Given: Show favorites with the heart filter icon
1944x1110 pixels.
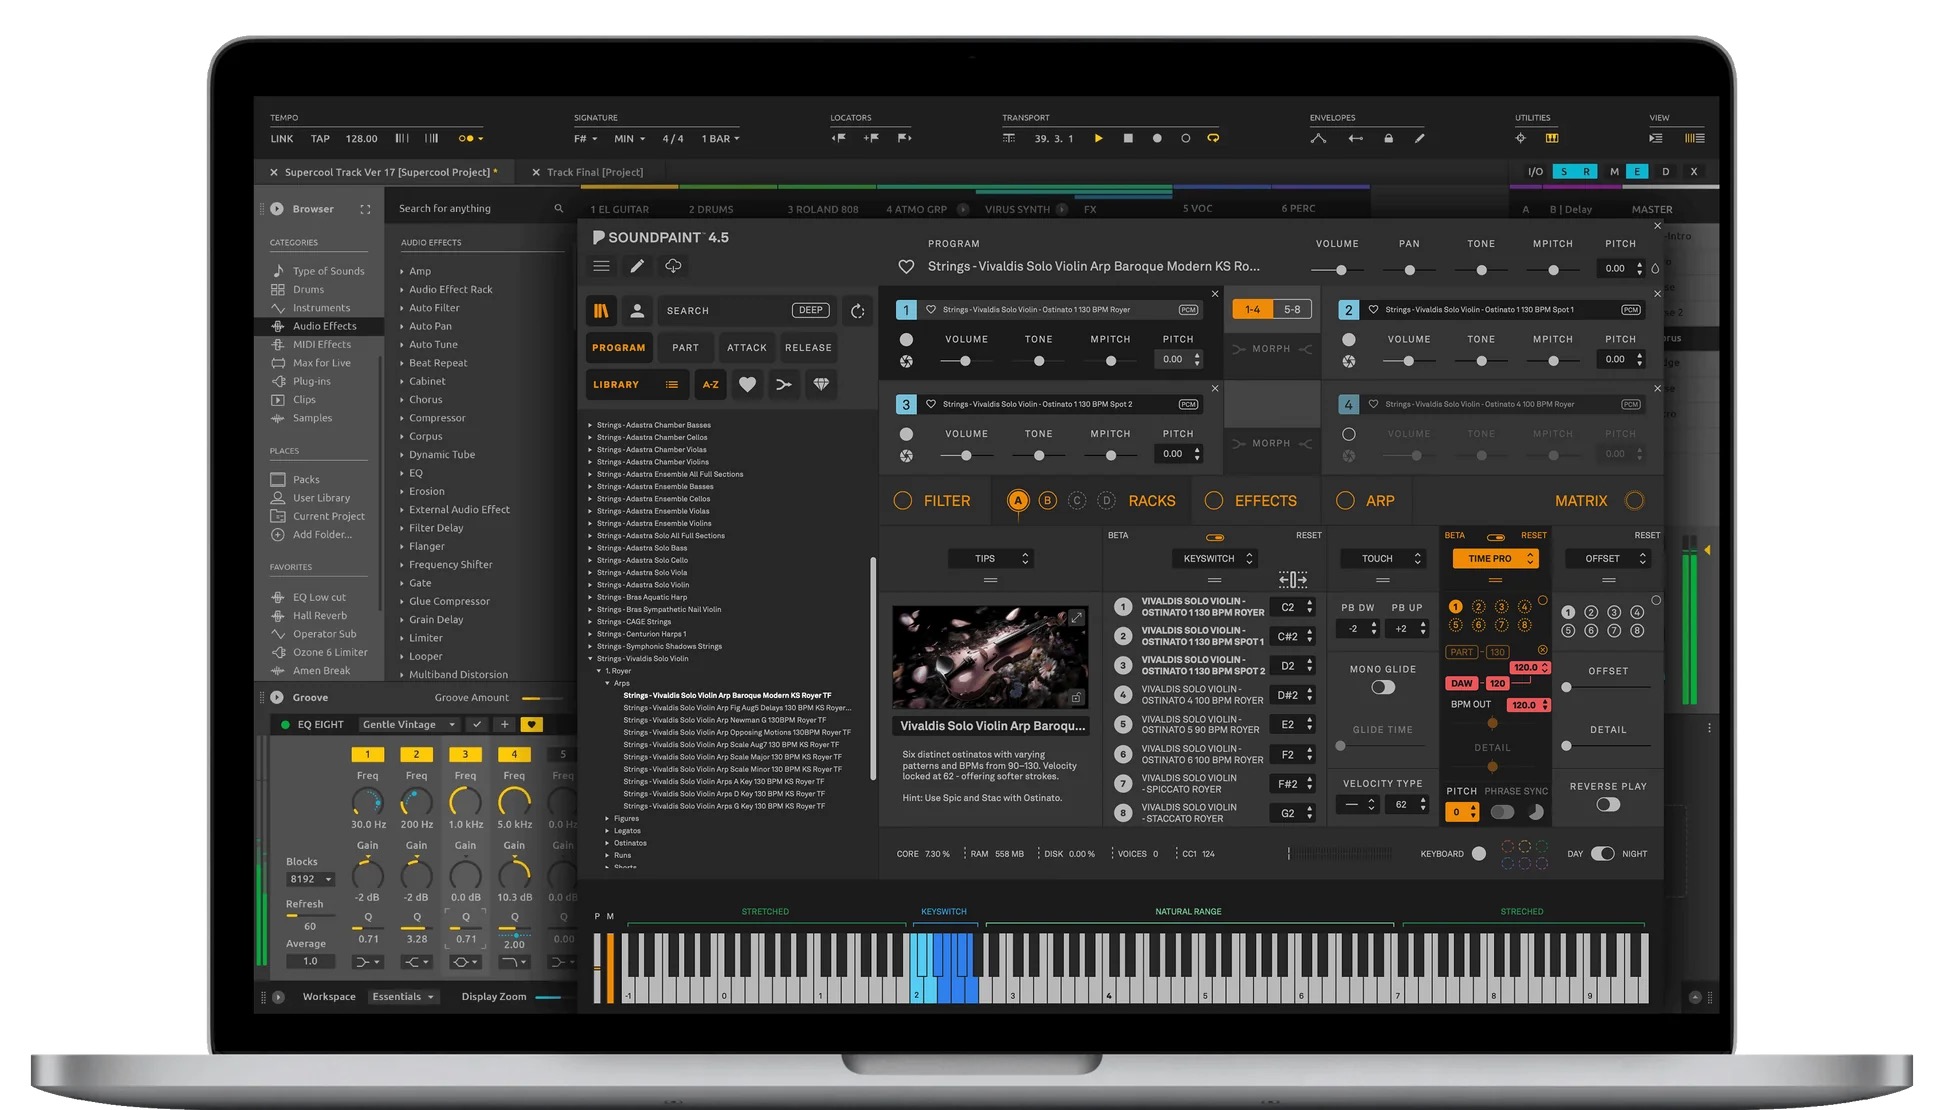Looking at the screenshot, I should [x=747, y=385].
